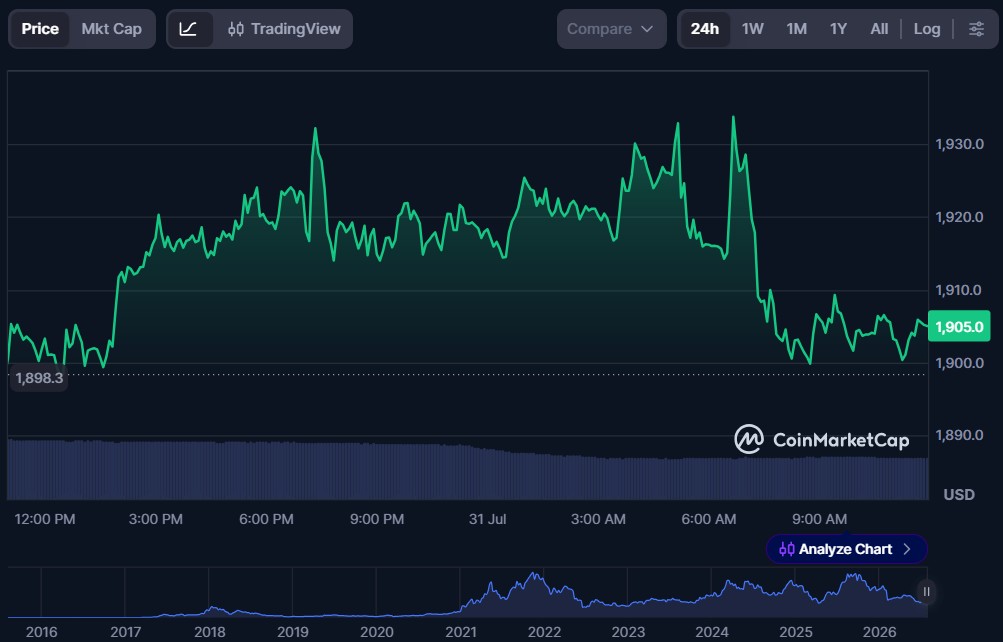The image size is (1003, 642).
Task: Click CoinMarketCap logo on chart
Action: [x=821, y=440]
